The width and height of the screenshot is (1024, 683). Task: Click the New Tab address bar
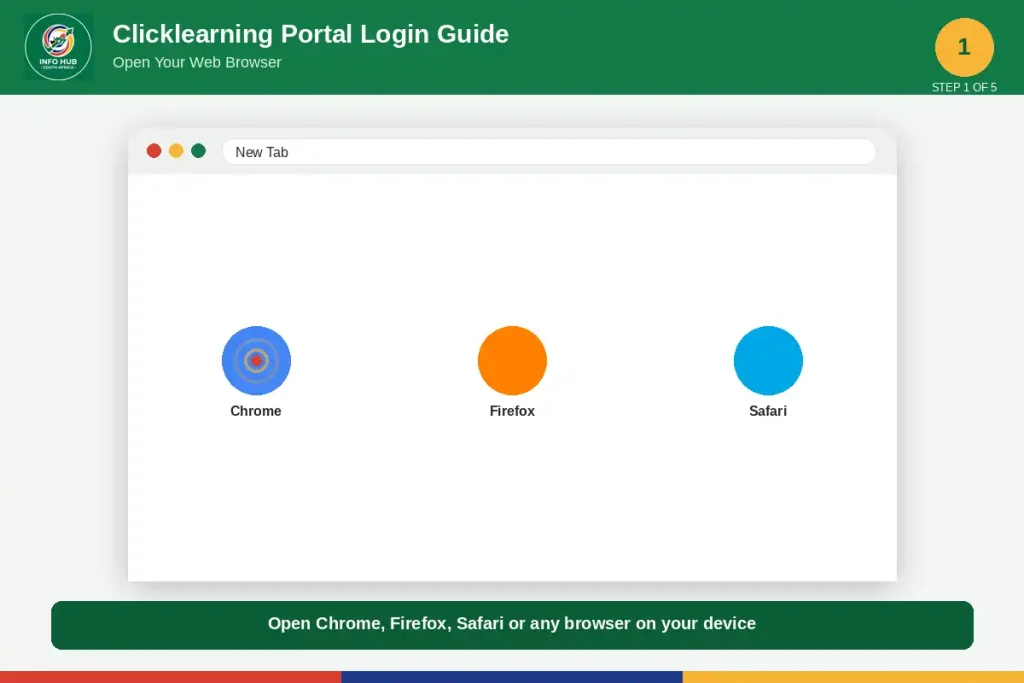click(x=549, y=152)
